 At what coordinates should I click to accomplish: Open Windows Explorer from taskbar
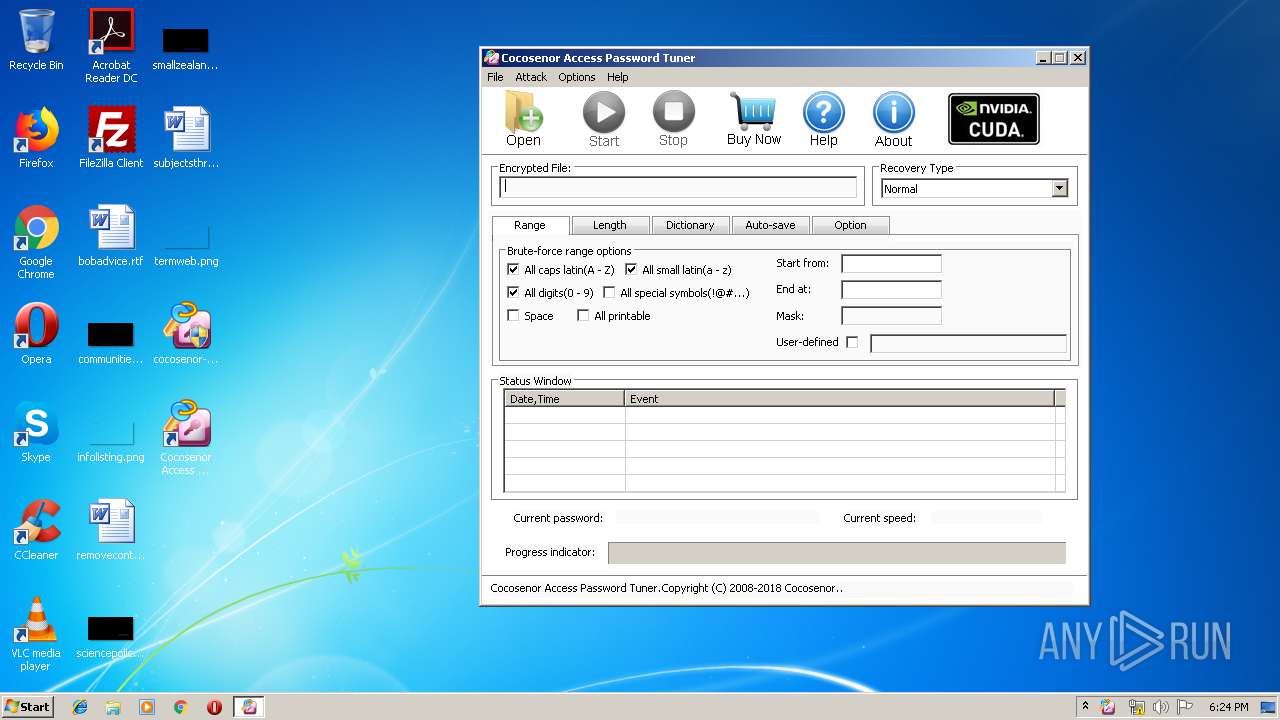click(113, 707)
